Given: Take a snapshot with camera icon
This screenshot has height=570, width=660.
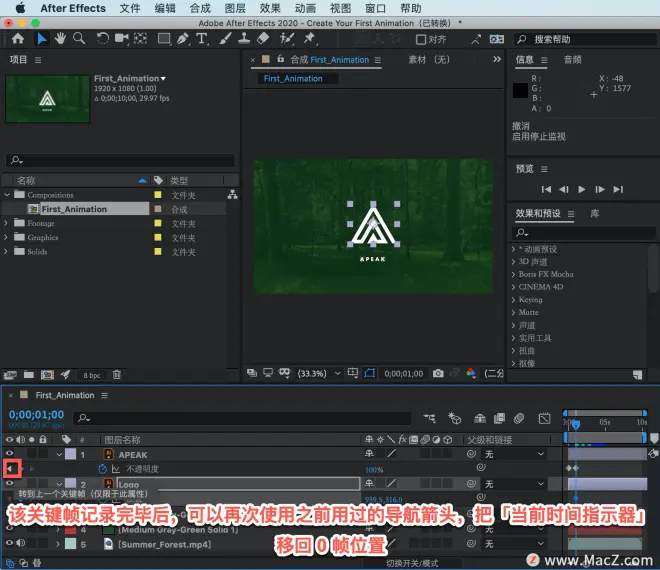Looking at the screenshot, I should point(438,373).
